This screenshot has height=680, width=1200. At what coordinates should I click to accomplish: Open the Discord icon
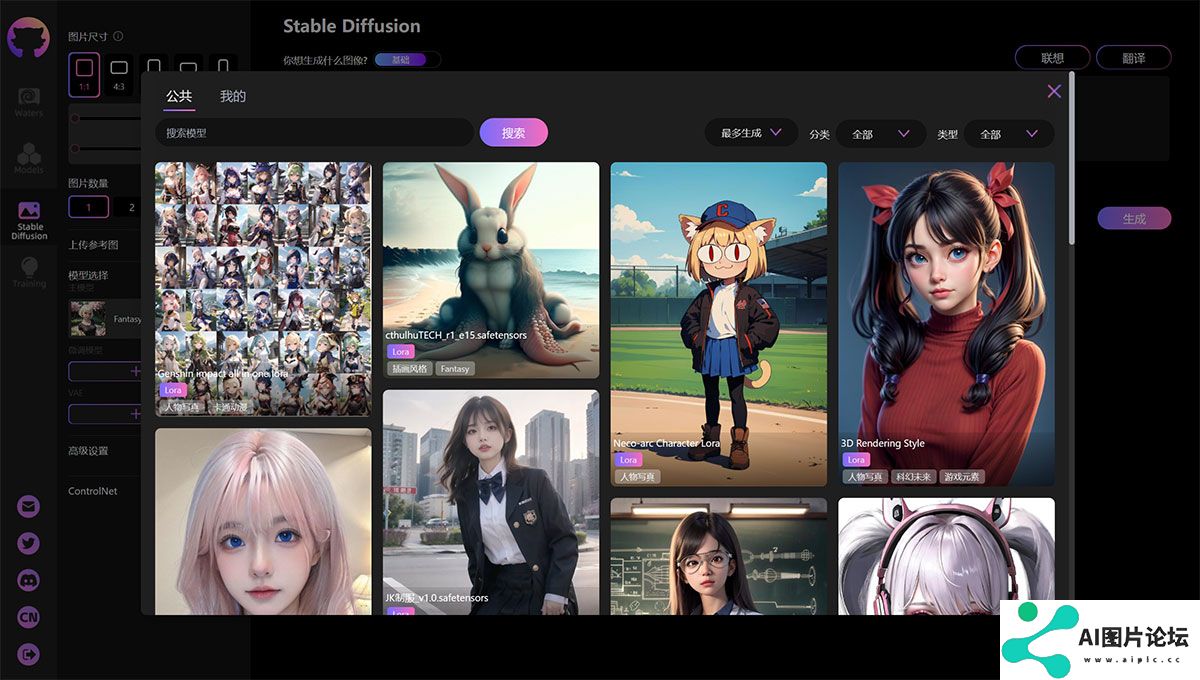coord(29,580)
